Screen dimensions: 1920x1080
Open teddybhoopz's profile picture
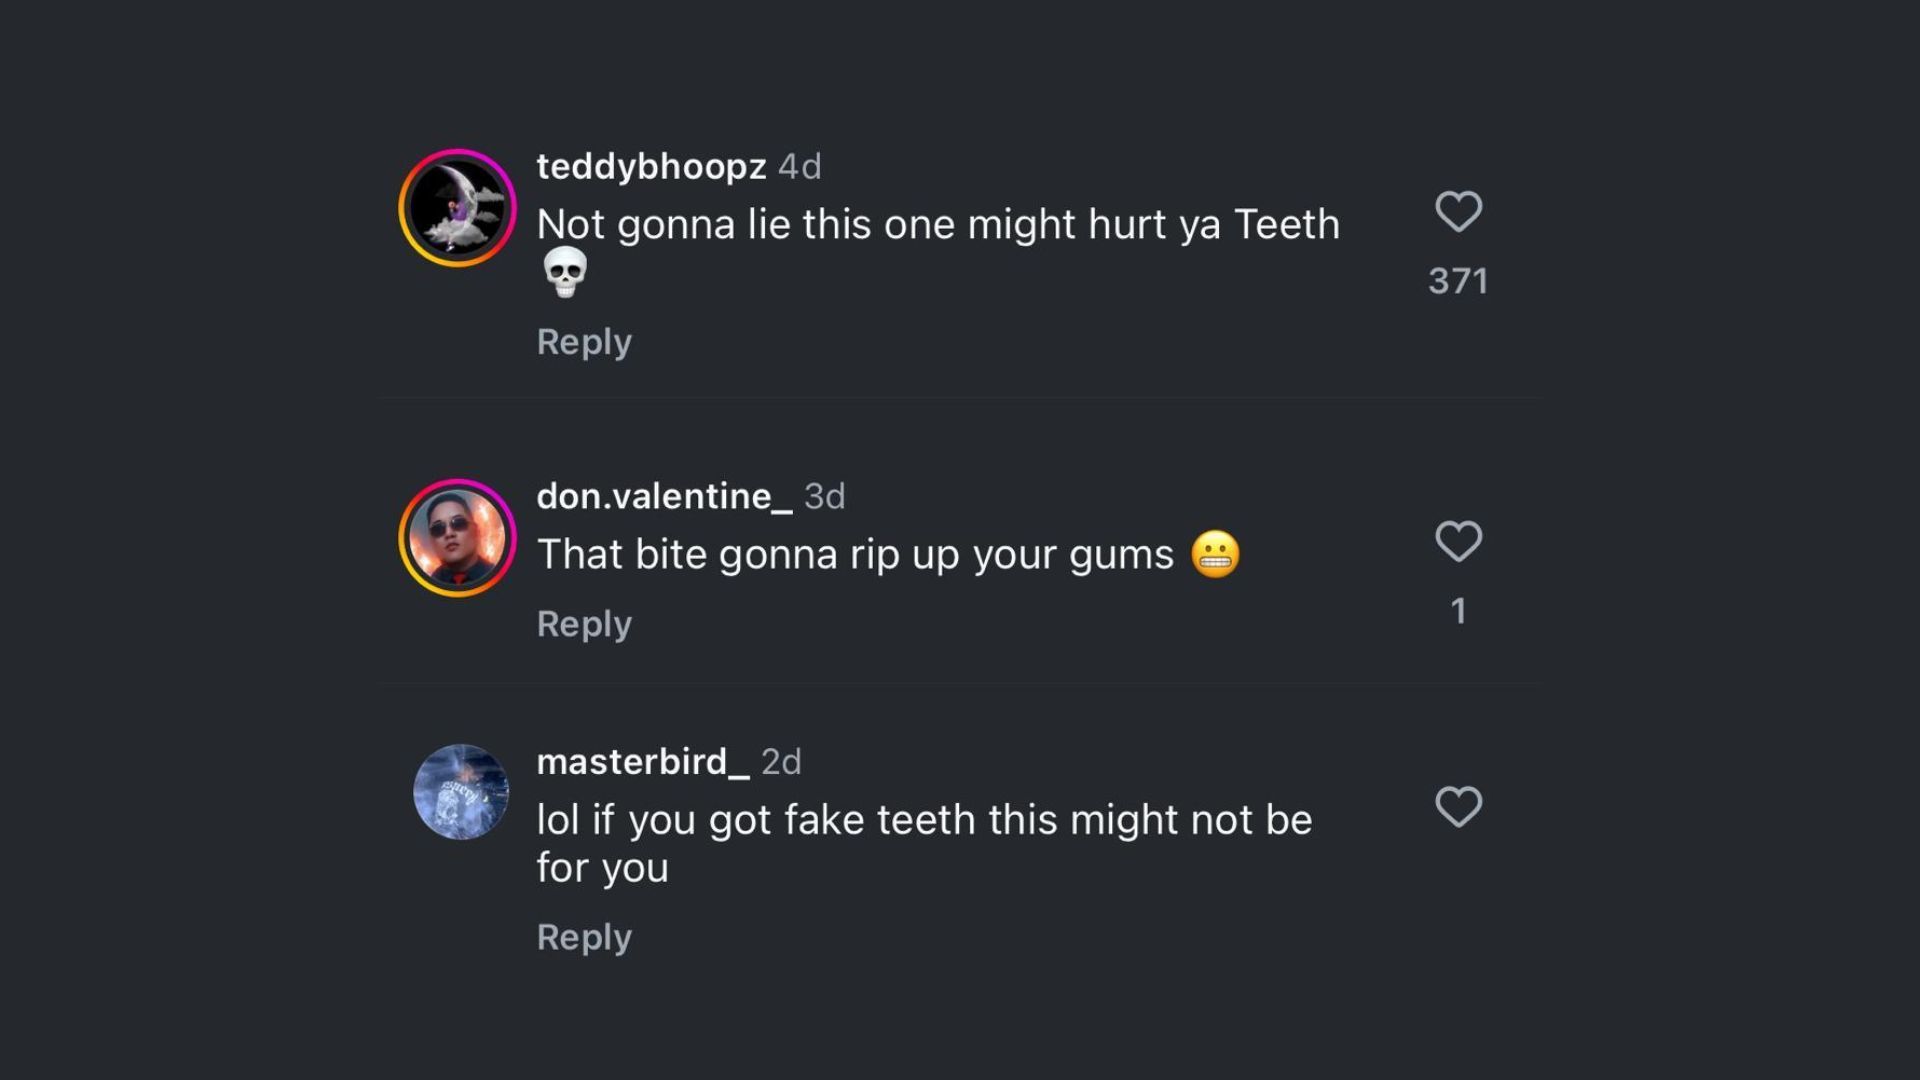pyautogui.click(x=458, y=209)
